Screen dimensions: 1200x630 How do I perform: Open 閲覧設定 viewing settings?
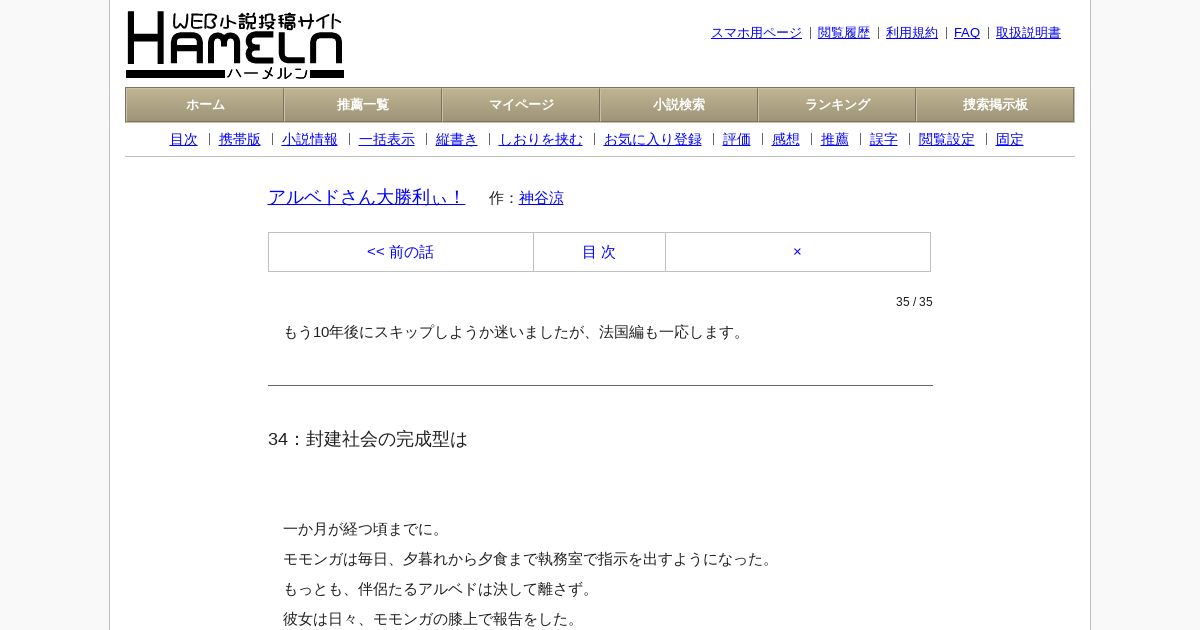click(x=947, y=139)
